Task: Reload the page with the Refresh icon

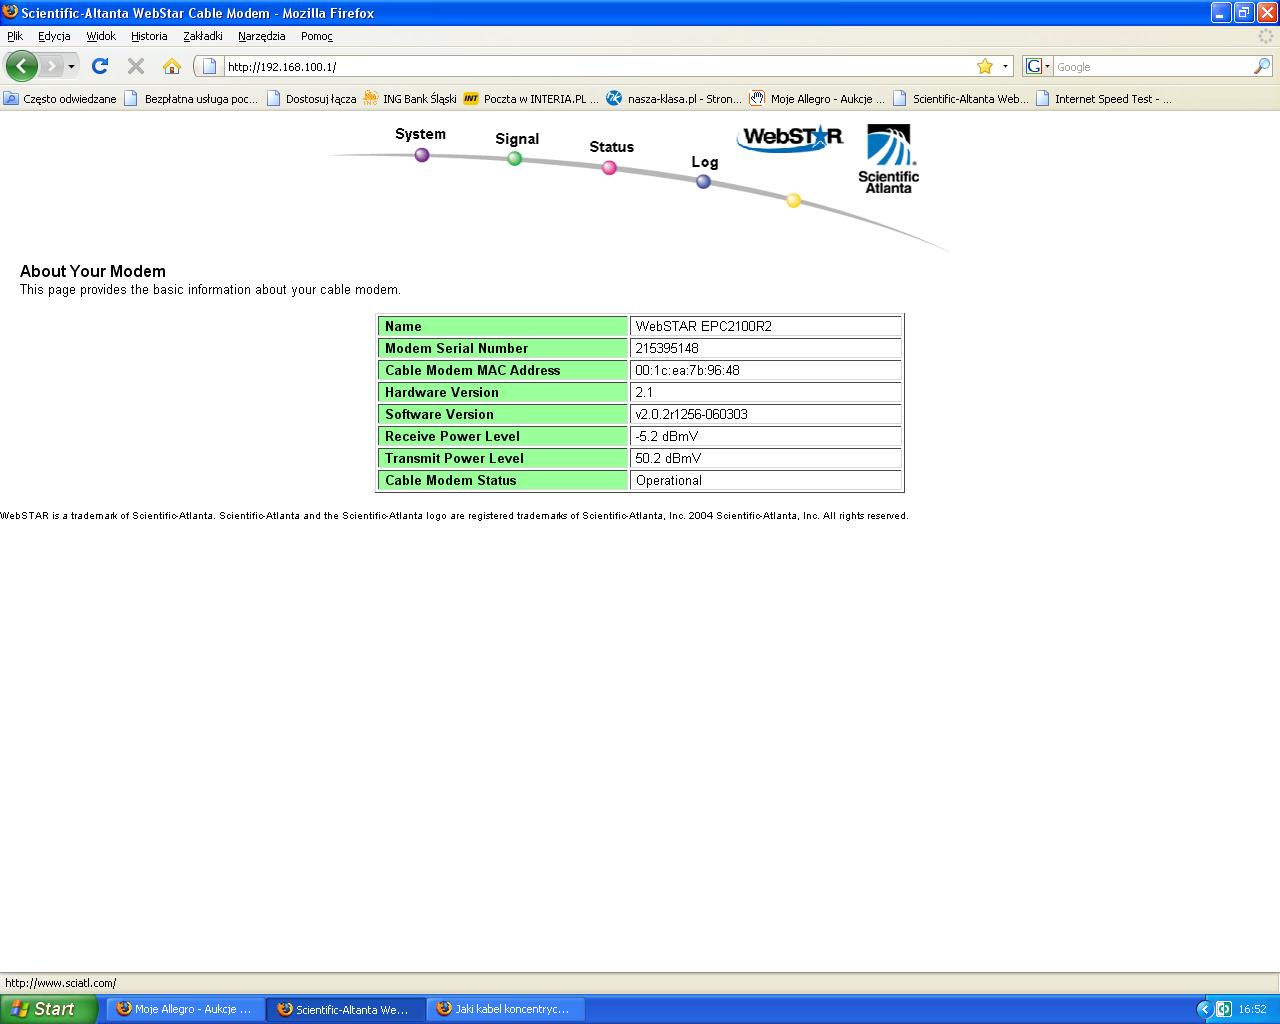Action: 100,66
